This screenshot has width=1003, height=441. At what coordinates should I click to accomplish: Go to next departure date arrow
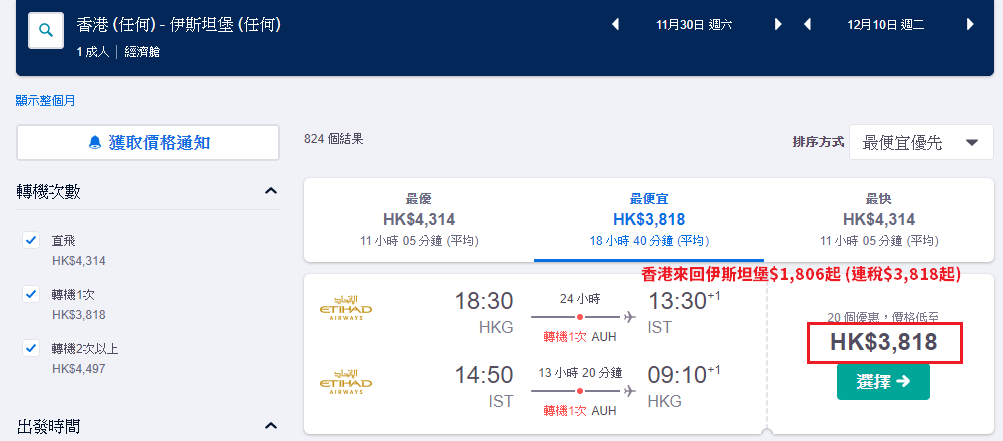pos(778,24)
